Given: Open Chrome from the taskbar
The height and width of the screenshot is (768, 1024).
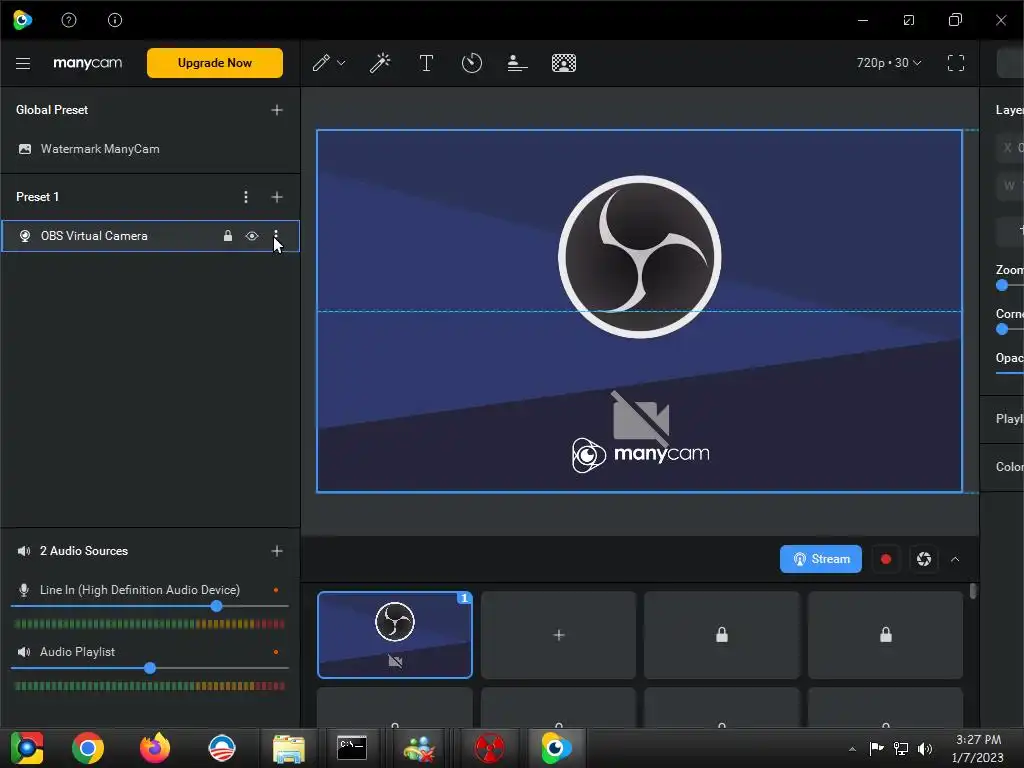Looking at the screenshot, I should coord(88,748).
